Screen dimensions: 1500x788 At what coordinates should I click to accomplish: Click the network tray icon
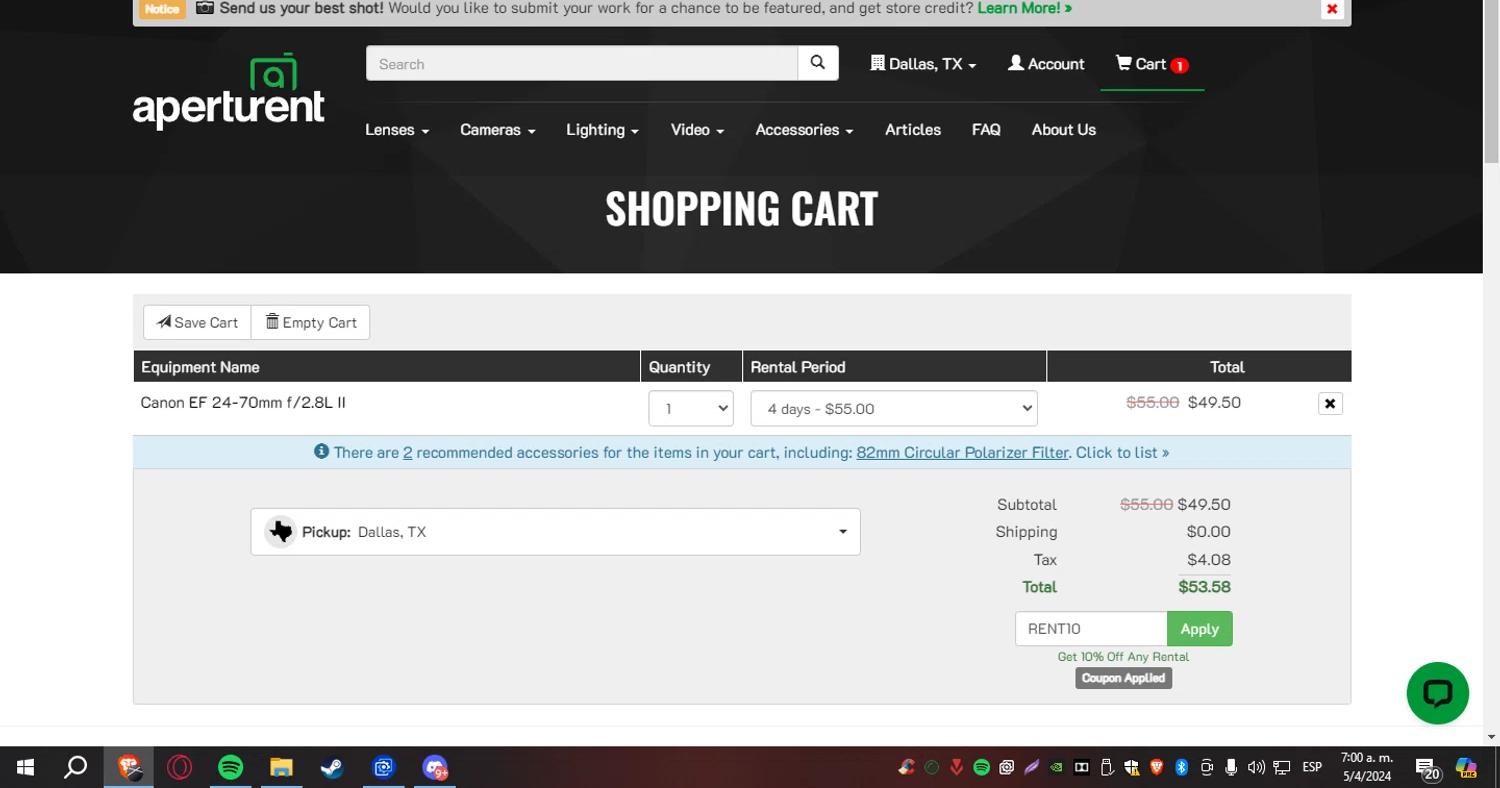pyautogui.click(x=1281, y=767)
